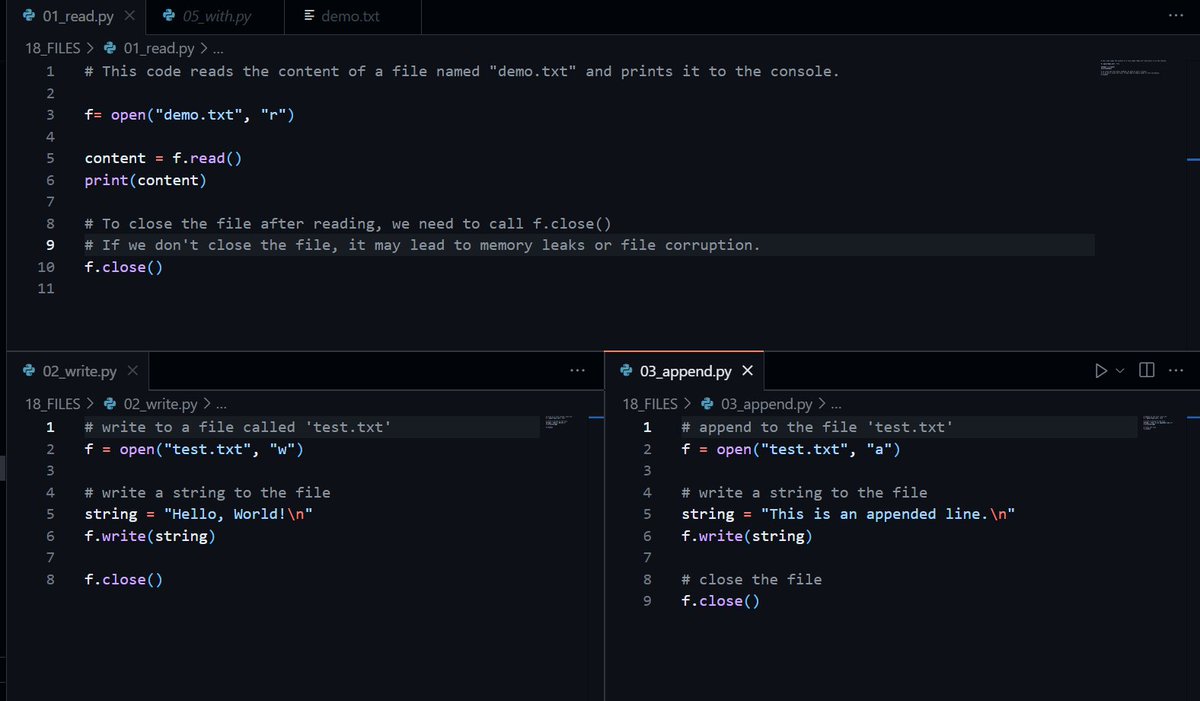Click comment about memory leaks or file corruption
The image size is (1200, 701).
click(422, 245)
